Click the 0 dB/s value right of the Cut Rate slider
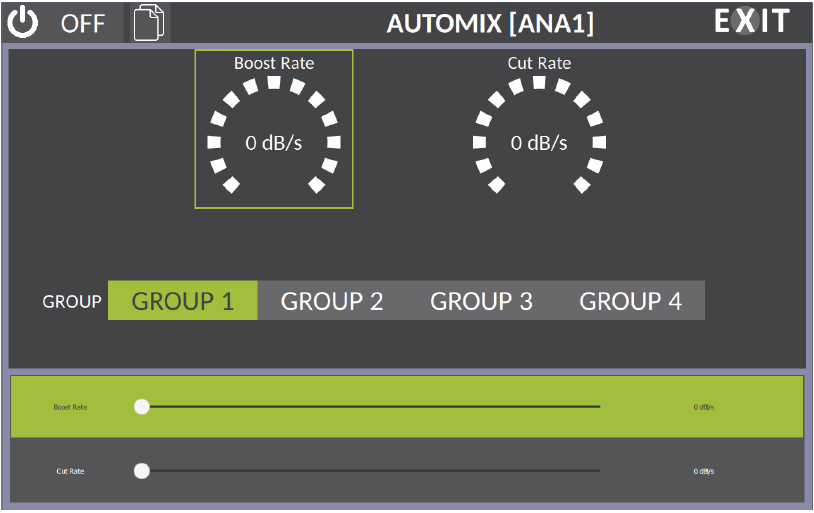This screenshot has width=814, height=513. 704,471
